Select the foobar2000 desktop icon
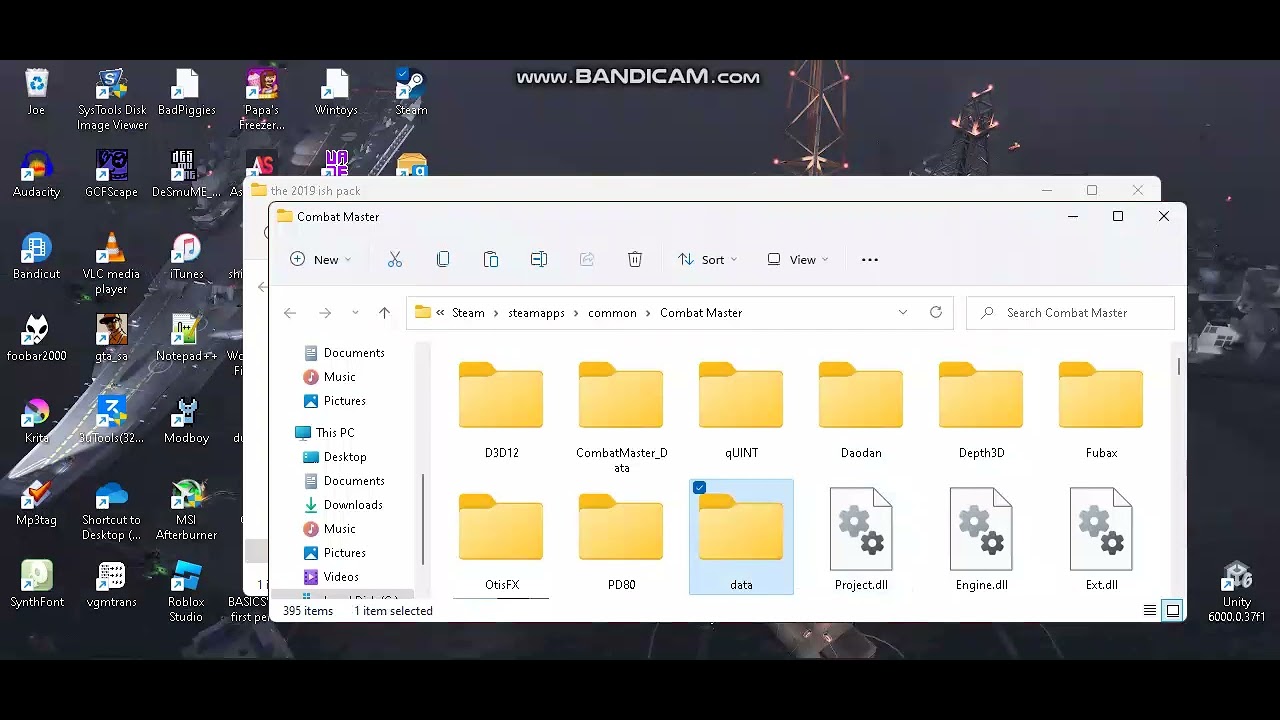 (36, 338)
